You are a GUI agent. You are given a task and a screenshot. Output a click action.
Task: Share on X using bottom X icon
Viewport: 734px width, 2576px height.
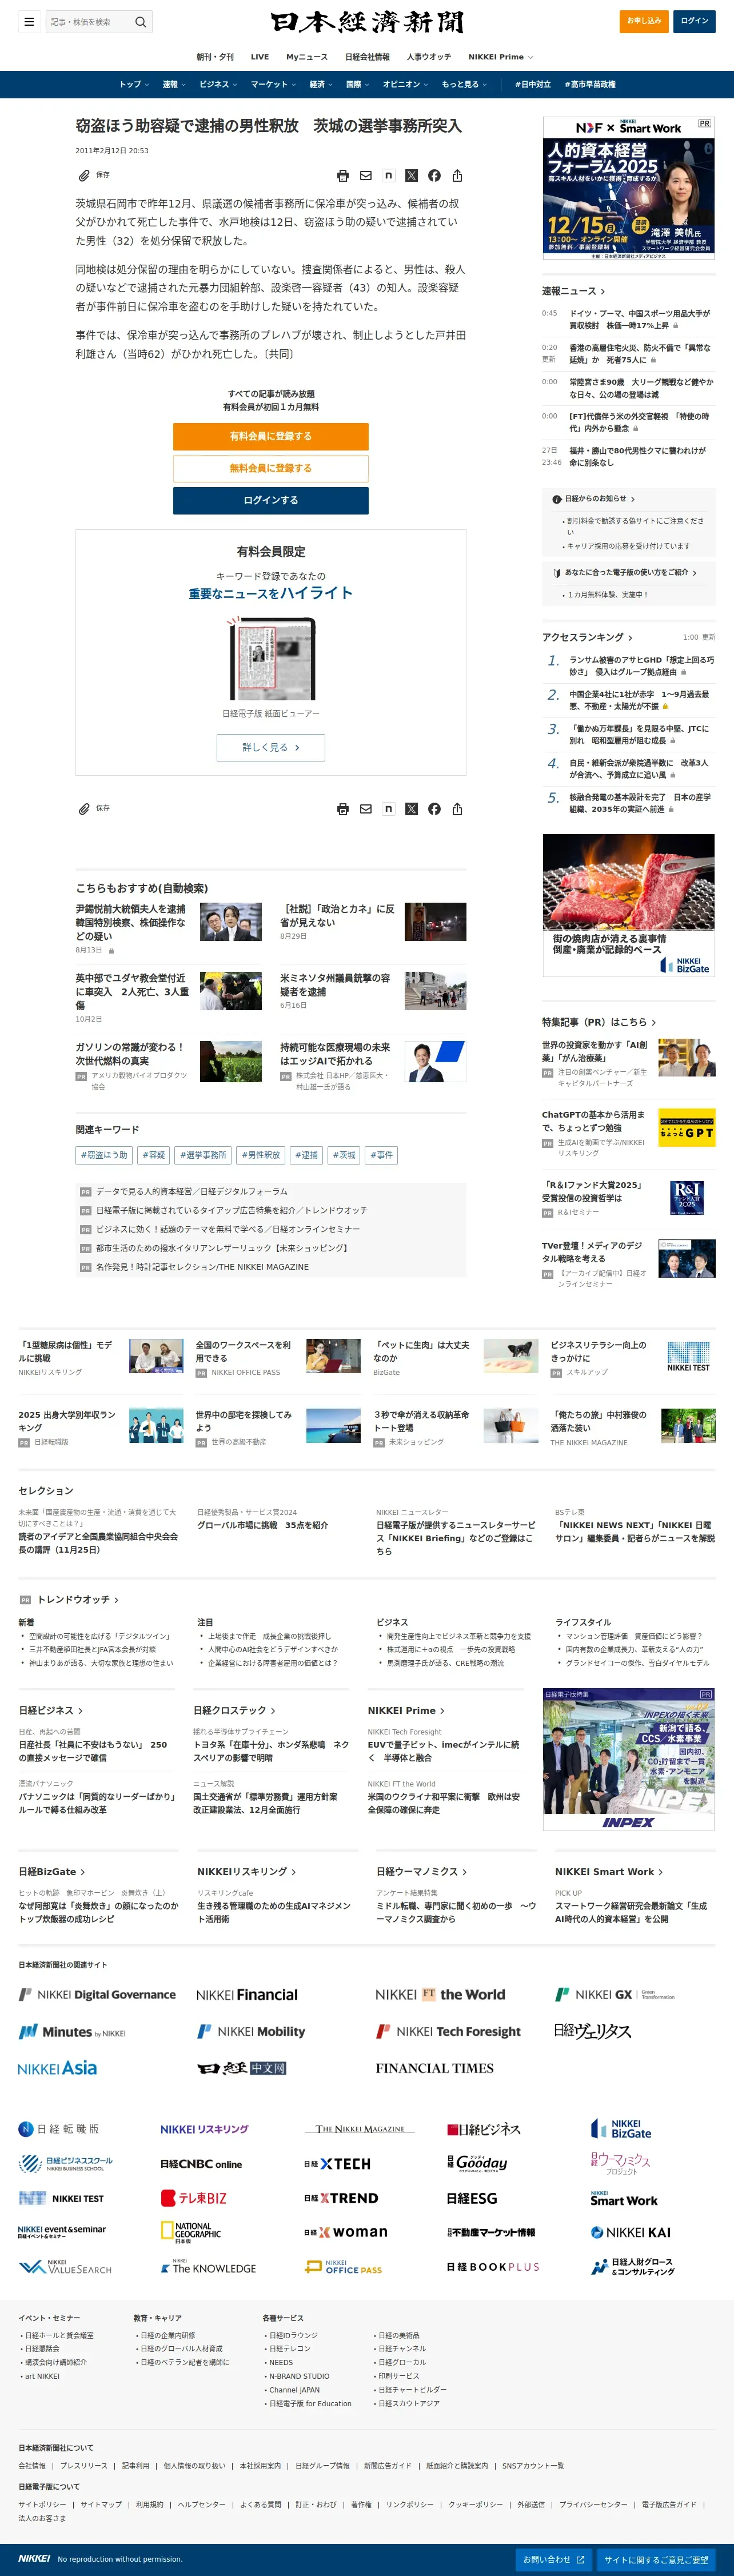[411, 809]
